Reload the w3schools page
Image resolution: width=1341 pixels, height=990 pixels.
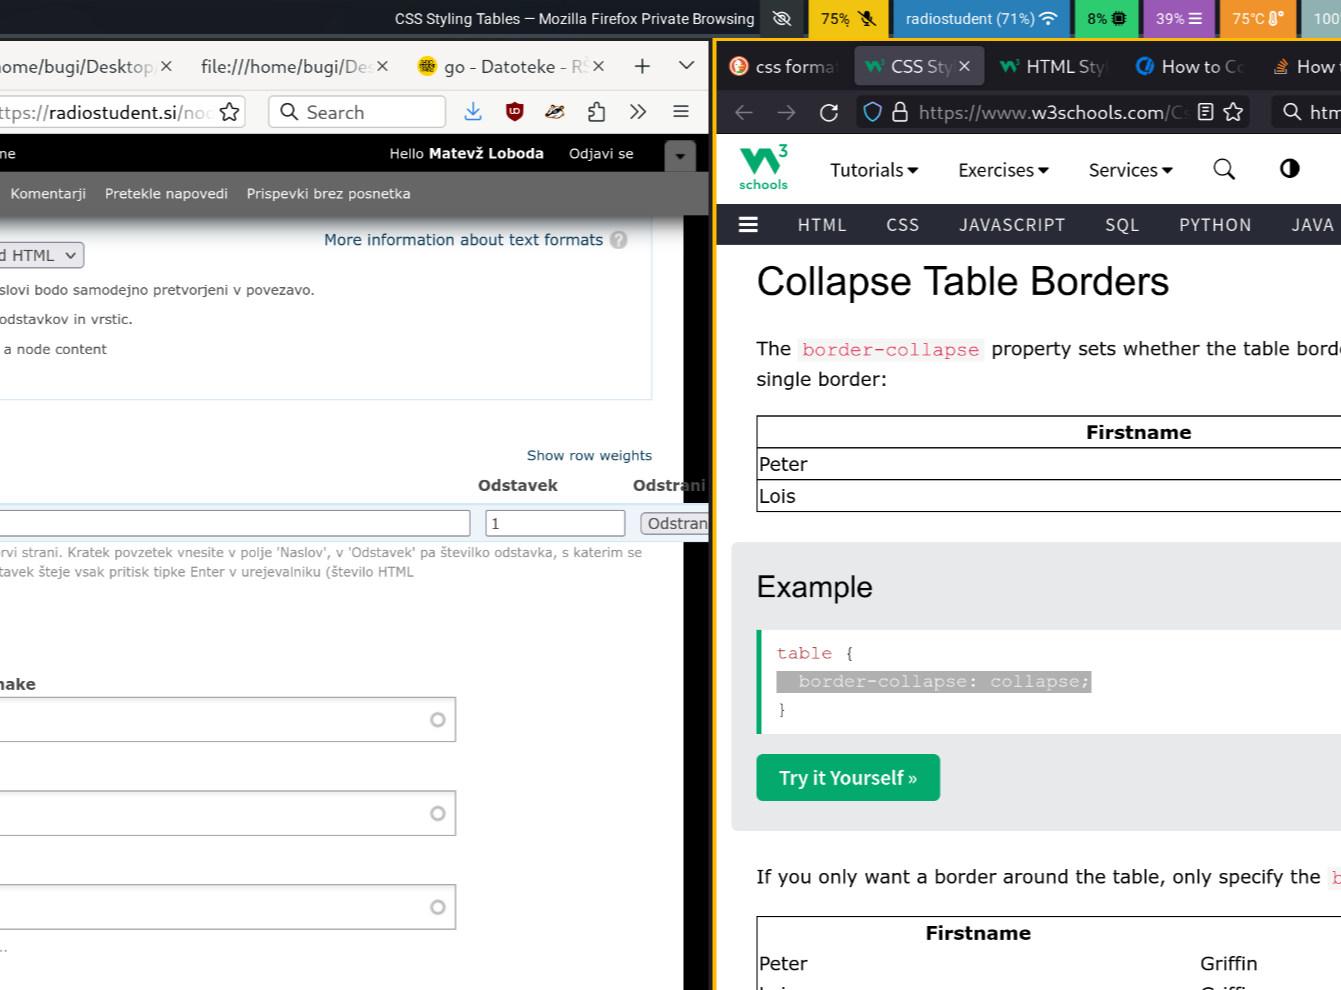pos(829,112)
